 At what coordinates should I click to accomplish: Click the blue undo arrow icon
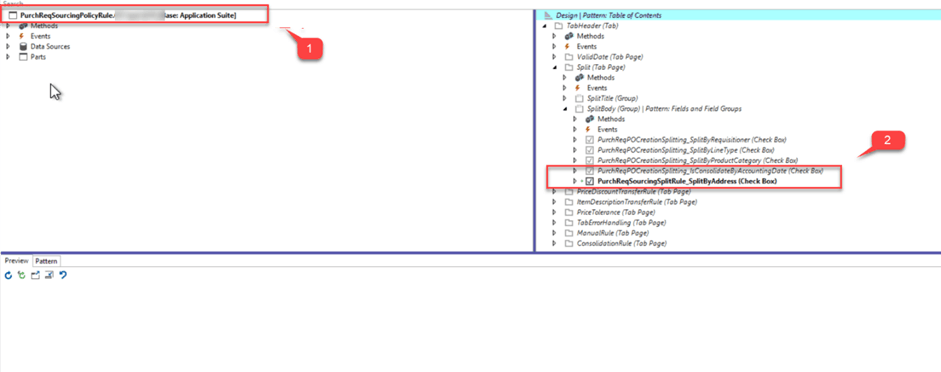click(x=63, y=275)
